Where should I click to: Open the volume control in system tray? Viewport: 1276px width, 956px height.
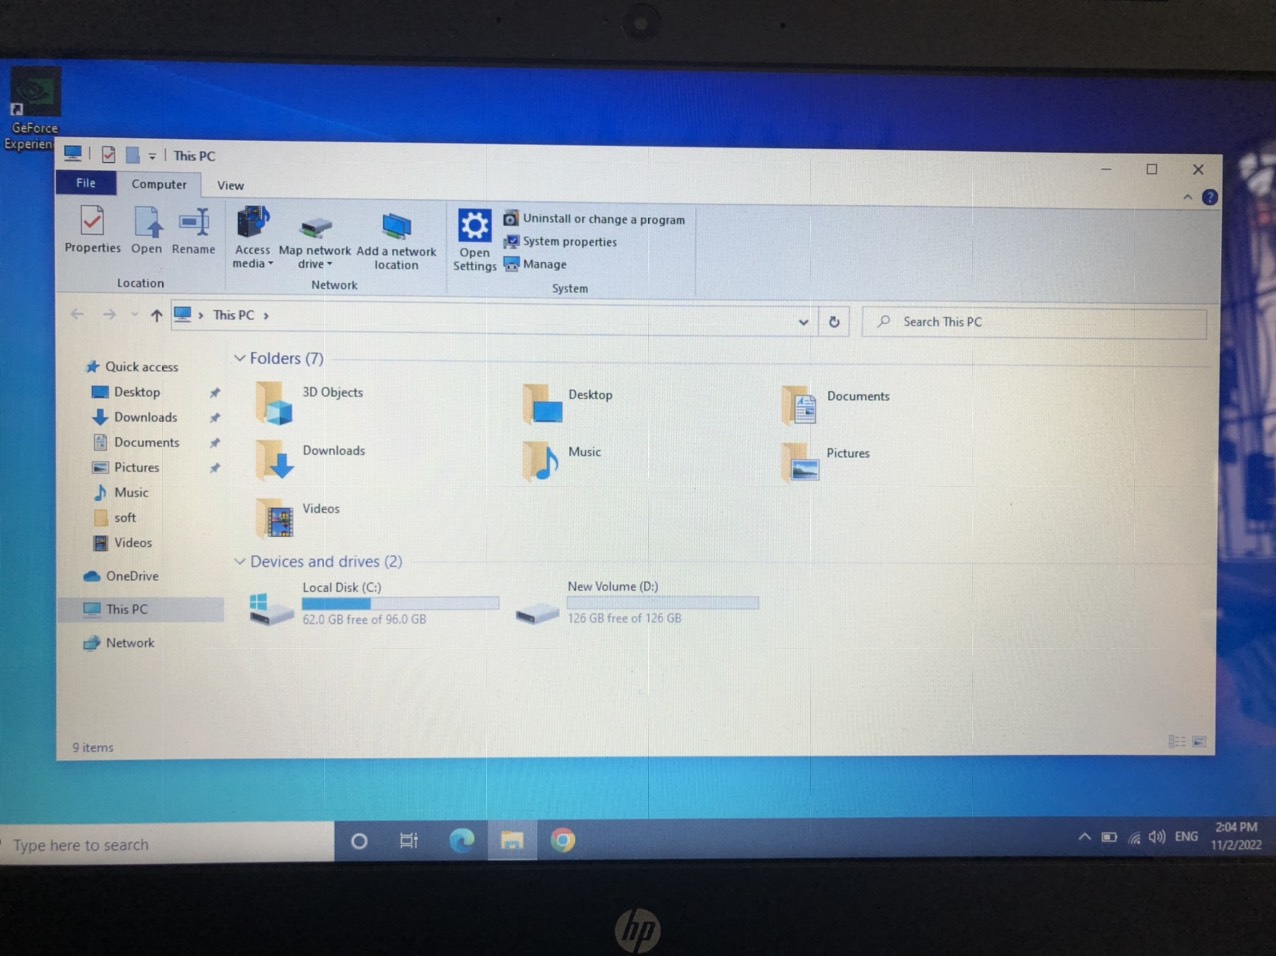(1157, 837)
